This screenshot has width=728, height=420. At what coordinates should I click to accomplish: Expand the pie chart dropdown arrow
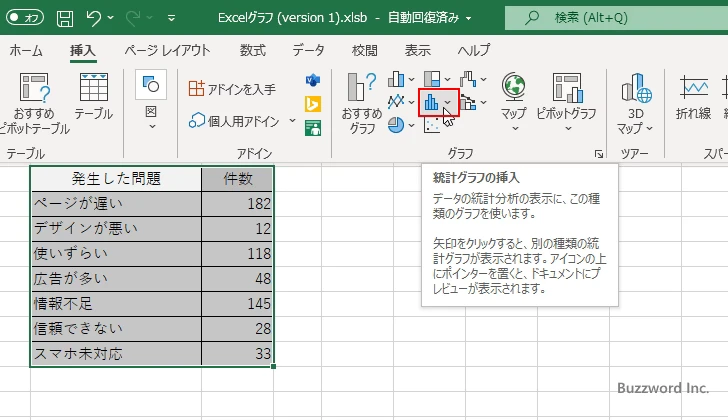411,125
